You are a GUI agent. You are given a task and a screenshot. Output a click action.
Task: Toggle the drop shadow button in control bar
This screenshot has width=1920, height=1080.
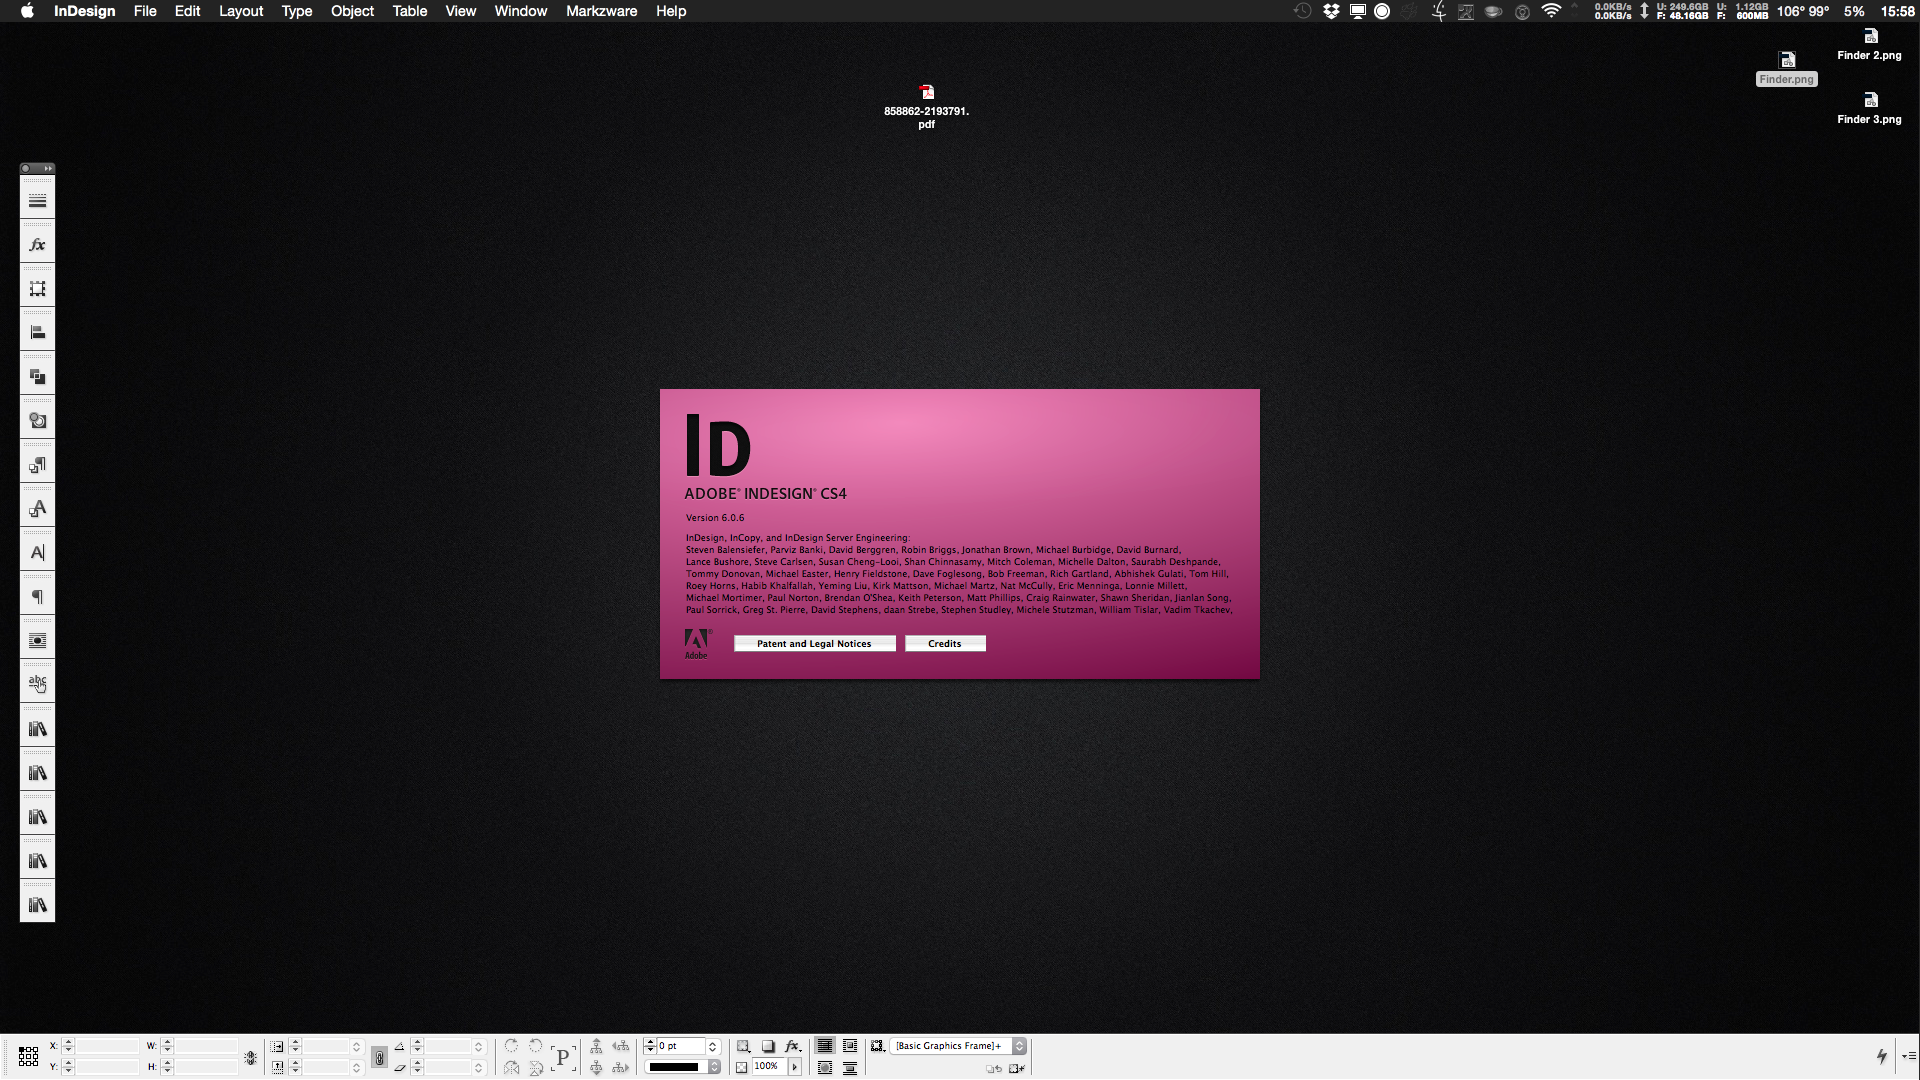pyautogui.click(x=768, y=1046)
